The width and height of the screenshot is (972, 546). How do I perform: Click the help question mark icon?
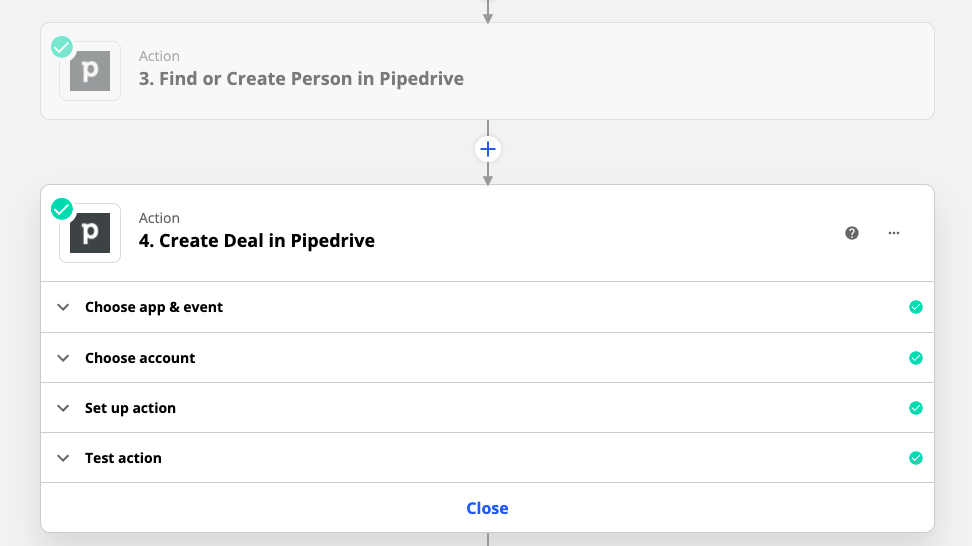pos(852,233)
